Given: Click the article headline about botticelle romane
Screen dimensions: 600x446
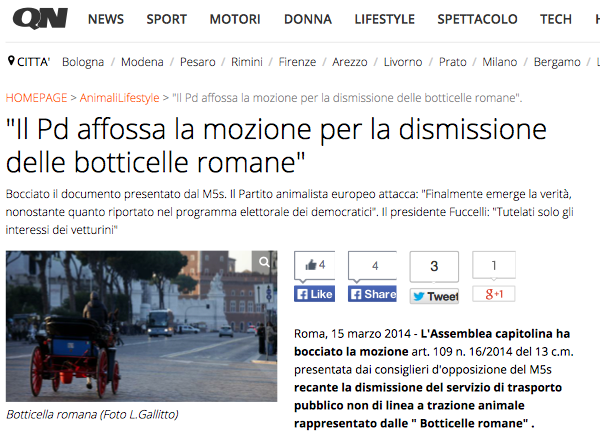Looking at the screenshot, I should click(276, 146).
